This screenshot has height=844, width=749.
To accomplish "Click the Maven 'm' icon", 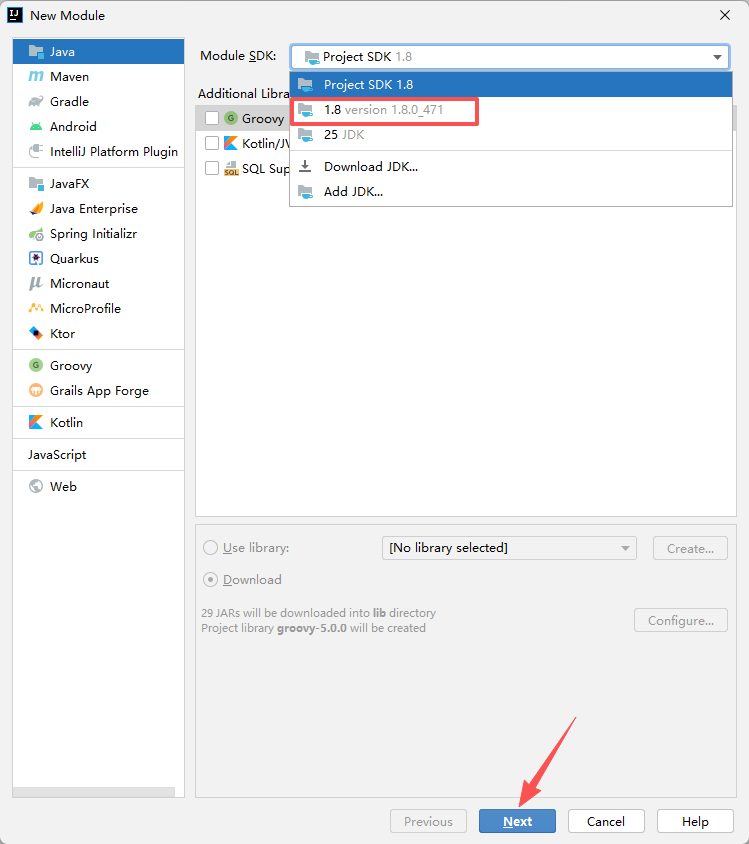I will [x=36, y=76].
